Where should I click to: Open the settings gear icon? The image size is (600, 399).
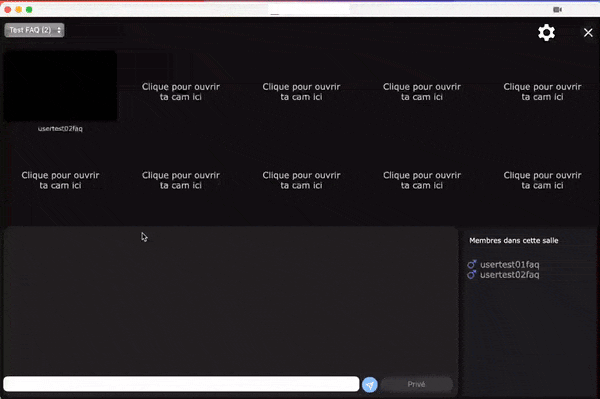click(546, 33)
